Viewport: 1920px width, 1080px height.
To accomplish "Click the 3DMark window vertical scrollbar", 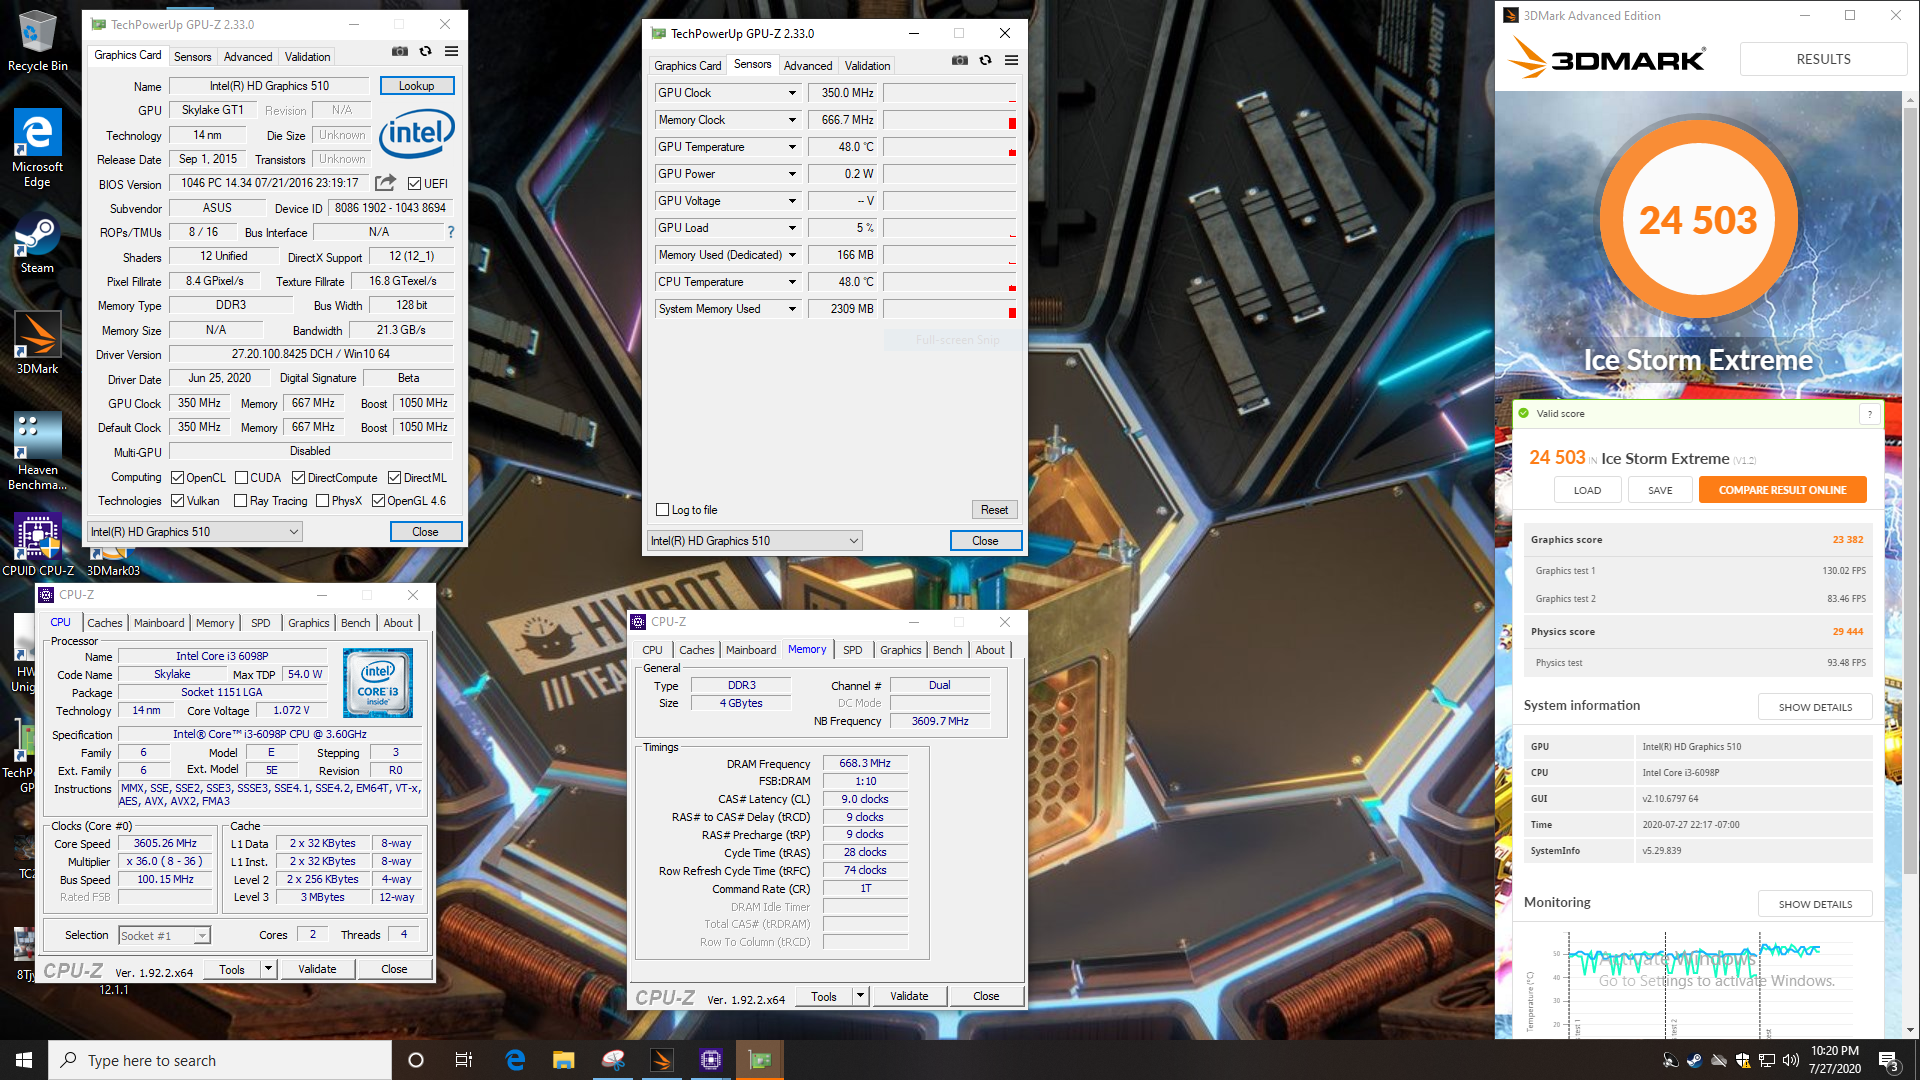I will pyautogui.click(x=1910, y=565).
